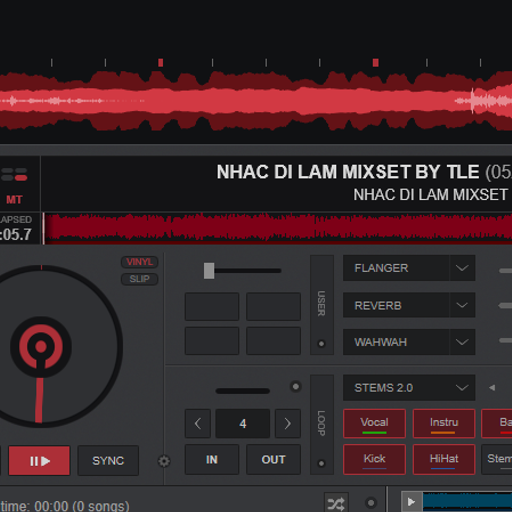Toggle SLIP mode
This screenshot has height=512, width=512.
[139, 279]
